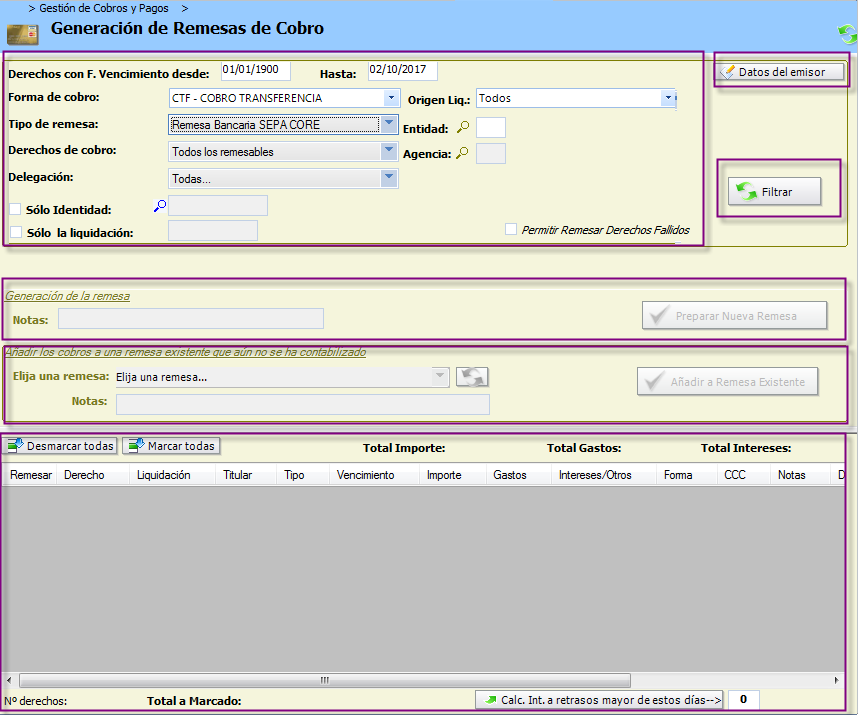Open Tipo de remesa dropdown
This screenshot has width=858, height=715.
tap(389, 124)
